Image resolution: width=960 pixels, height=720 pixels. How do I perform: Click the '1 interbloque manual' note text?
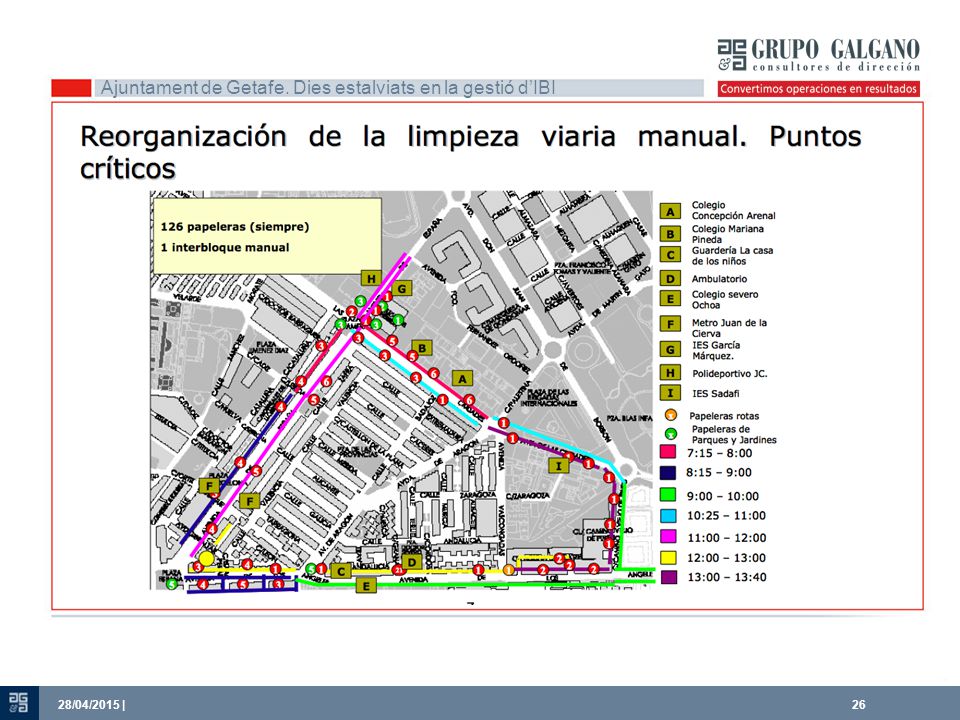click(x=225, y=247)
